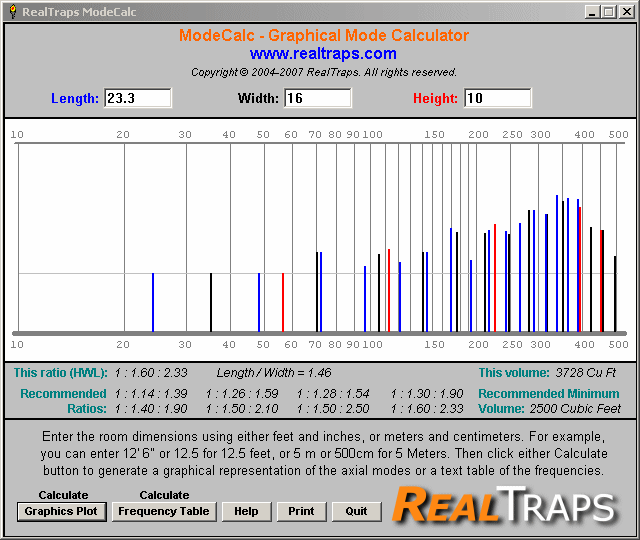Select the recommended ratio 1 : 1.60 : 2.33
Viewport: 640px width, 540px height.
[427, 409]
